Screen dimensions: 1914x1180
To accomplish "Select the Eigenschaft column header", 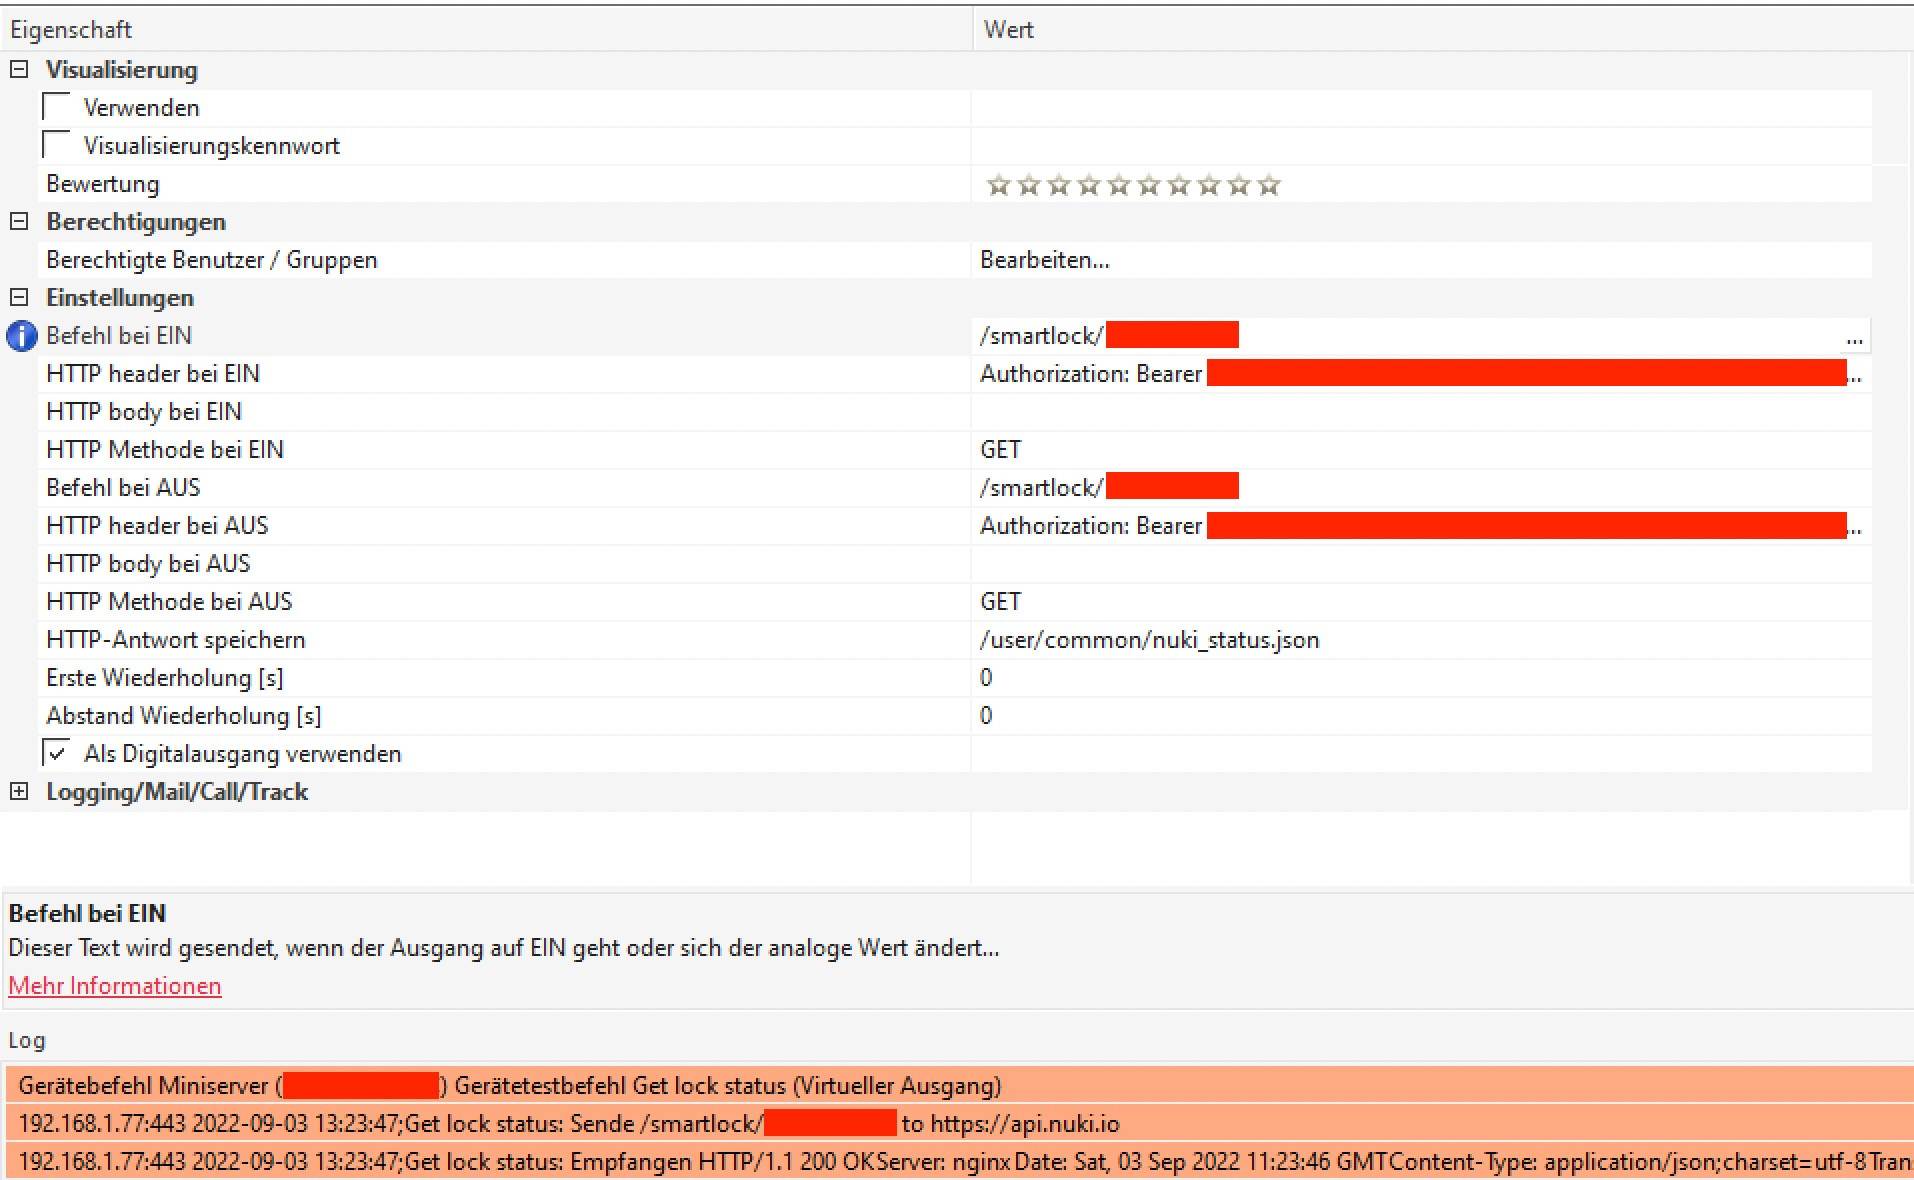I will click(x=486, y=29).
